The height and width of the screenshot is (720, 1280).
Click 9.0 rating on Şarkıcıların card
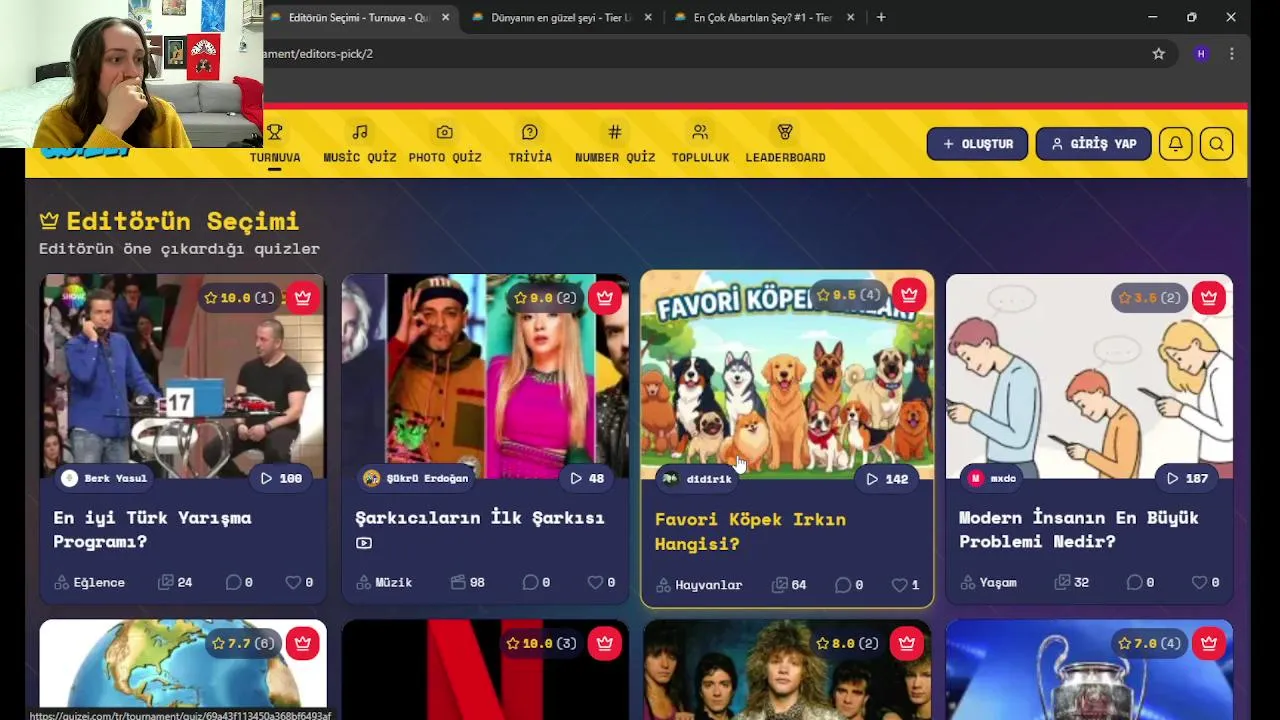click(x=545, y=297)
